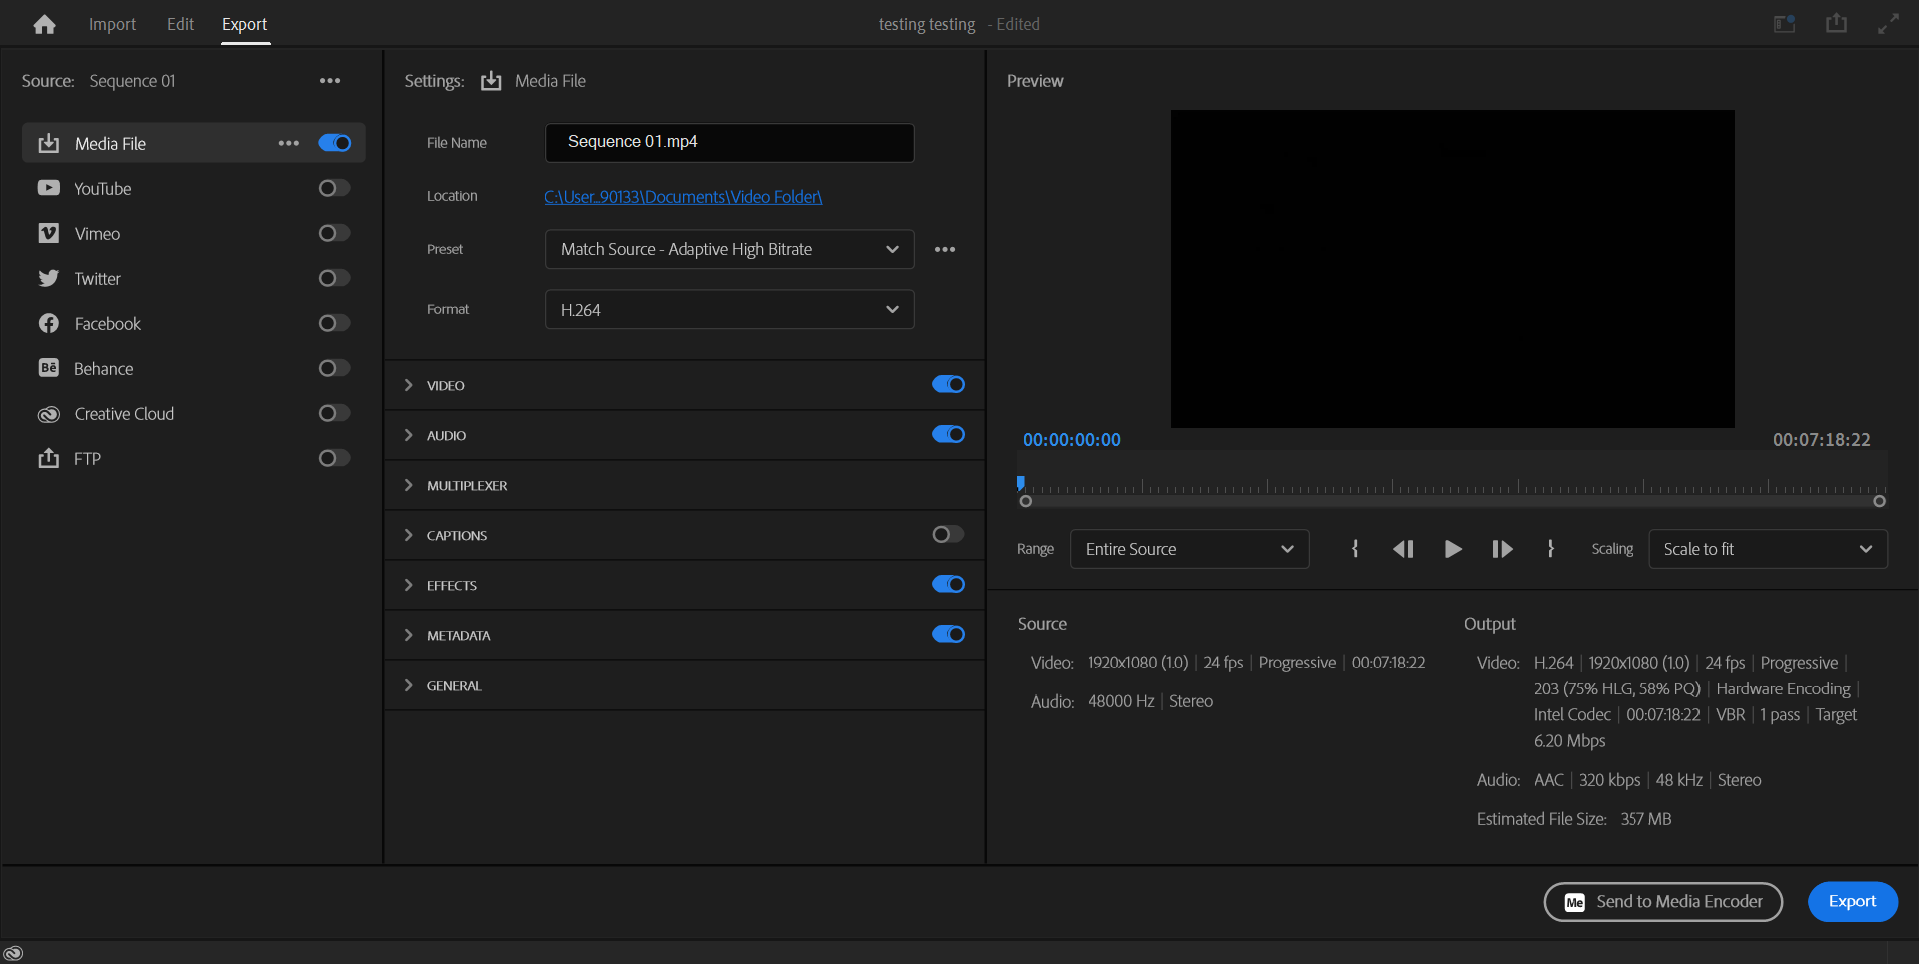
Task: Disable the Media File export toggle
Action: (x=334, y=143)
